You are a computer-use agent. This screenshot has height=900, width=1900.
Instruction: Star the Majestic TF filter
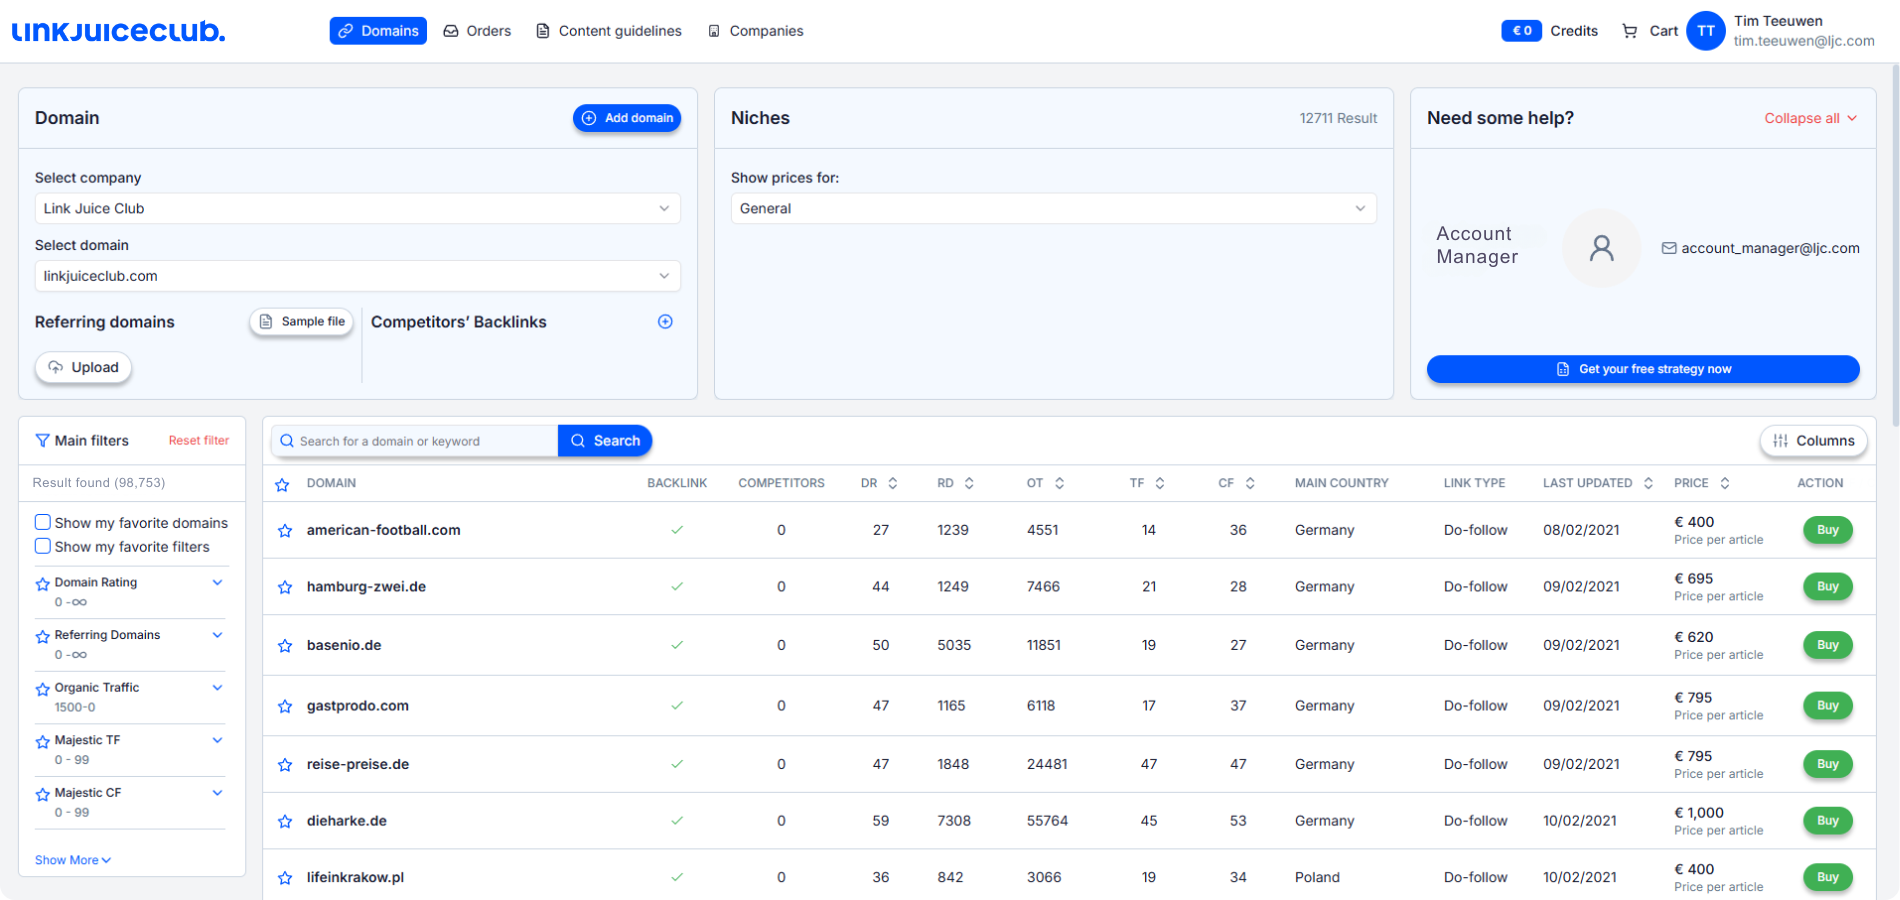(43, 741)
